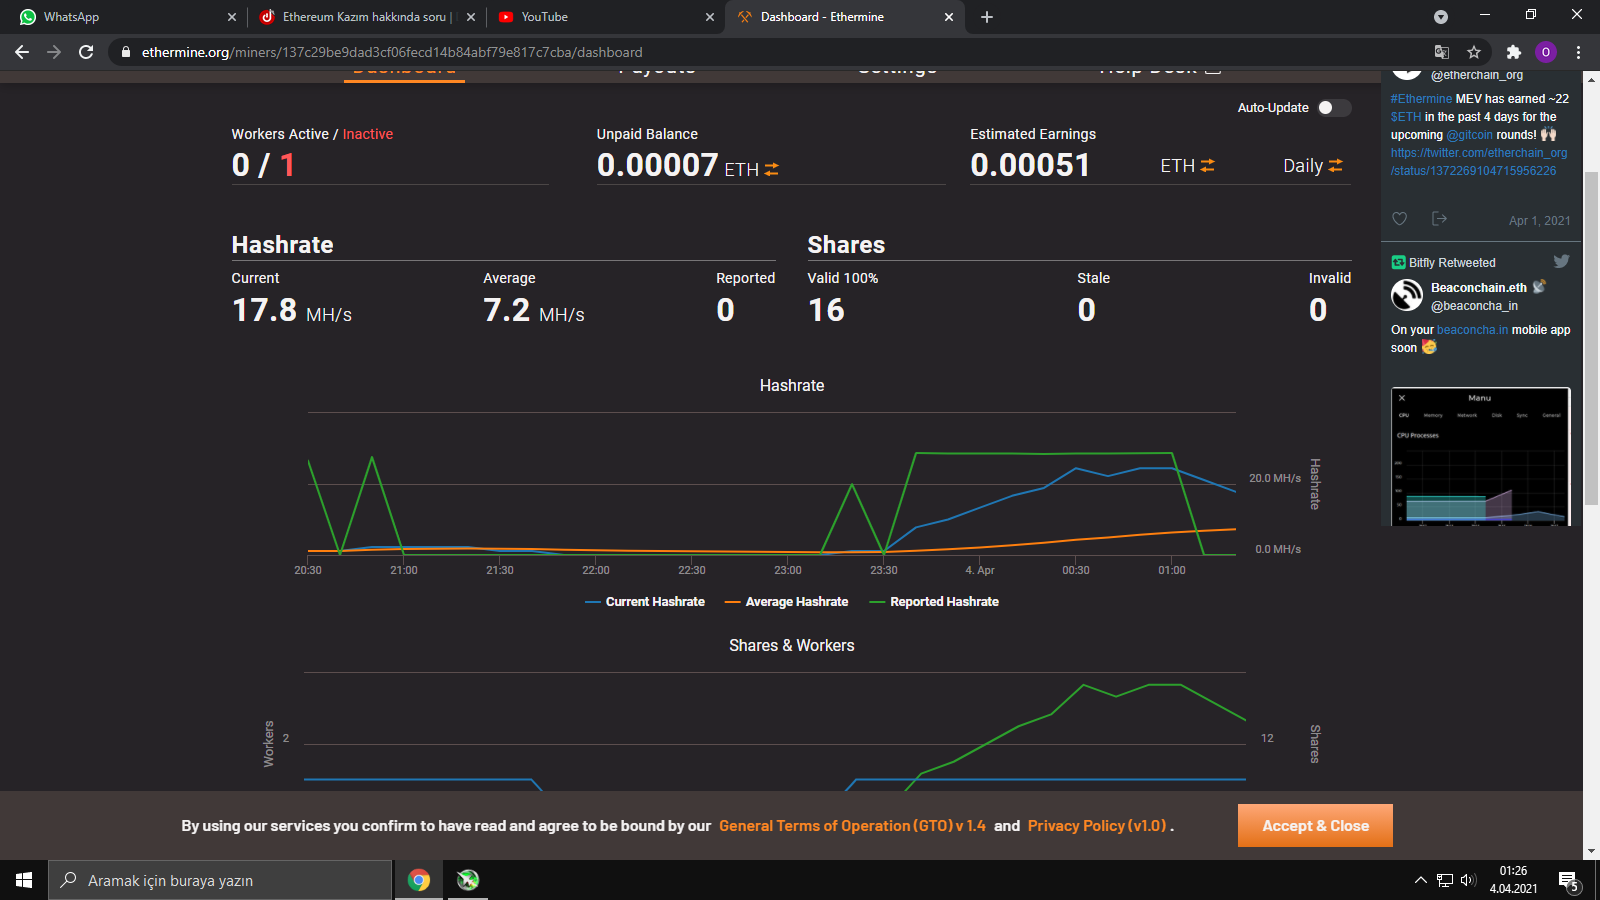Open the @beaconcha_in handle
The image size is (1600, 900).
pyautogui.click(x=1474, y=306)
